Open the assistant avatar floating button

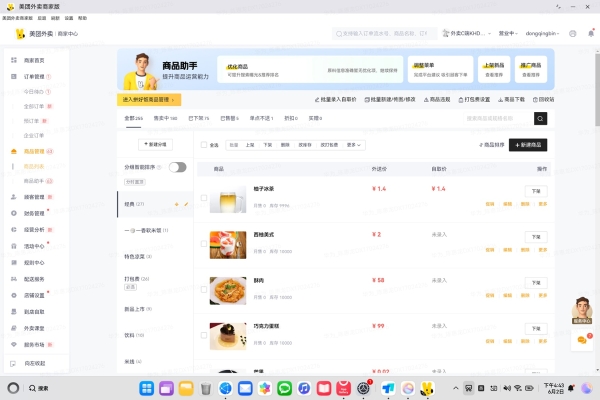(x=582, y=310)
